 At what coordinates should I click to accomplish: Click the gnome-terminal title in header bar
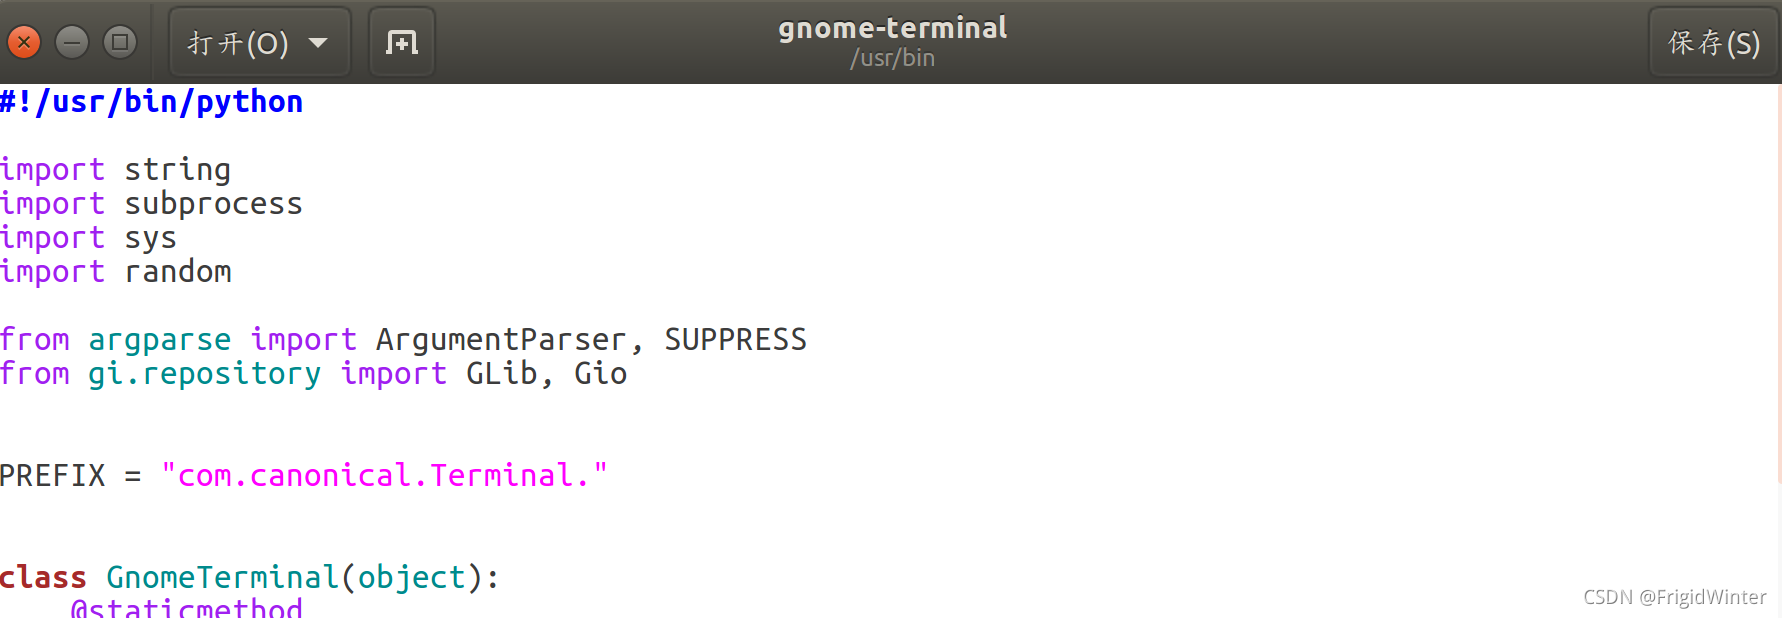click(892, 28)
